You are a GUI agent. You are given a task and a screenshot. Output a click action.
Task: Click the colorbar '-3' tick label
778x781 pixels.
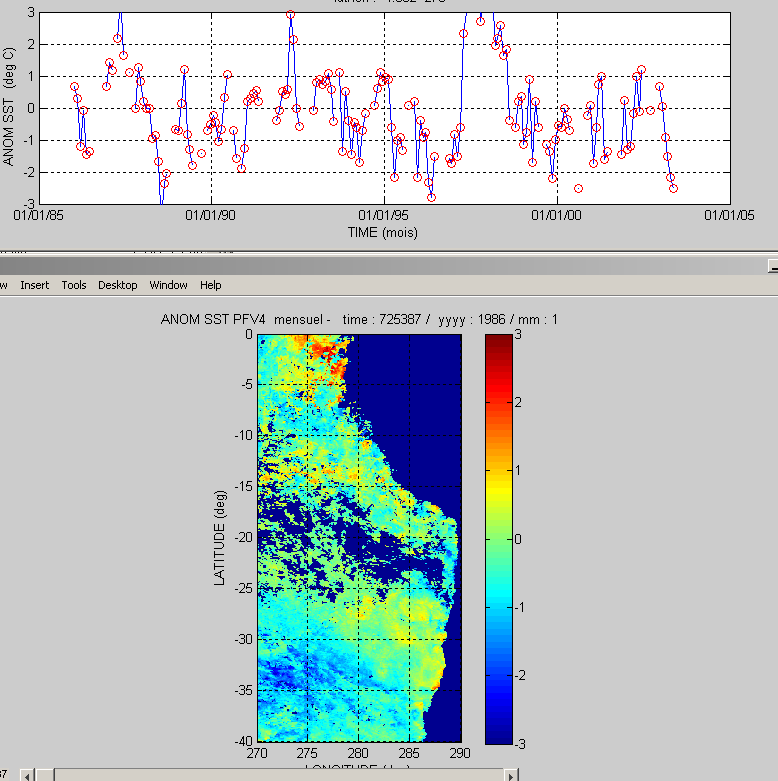[519, 744]
